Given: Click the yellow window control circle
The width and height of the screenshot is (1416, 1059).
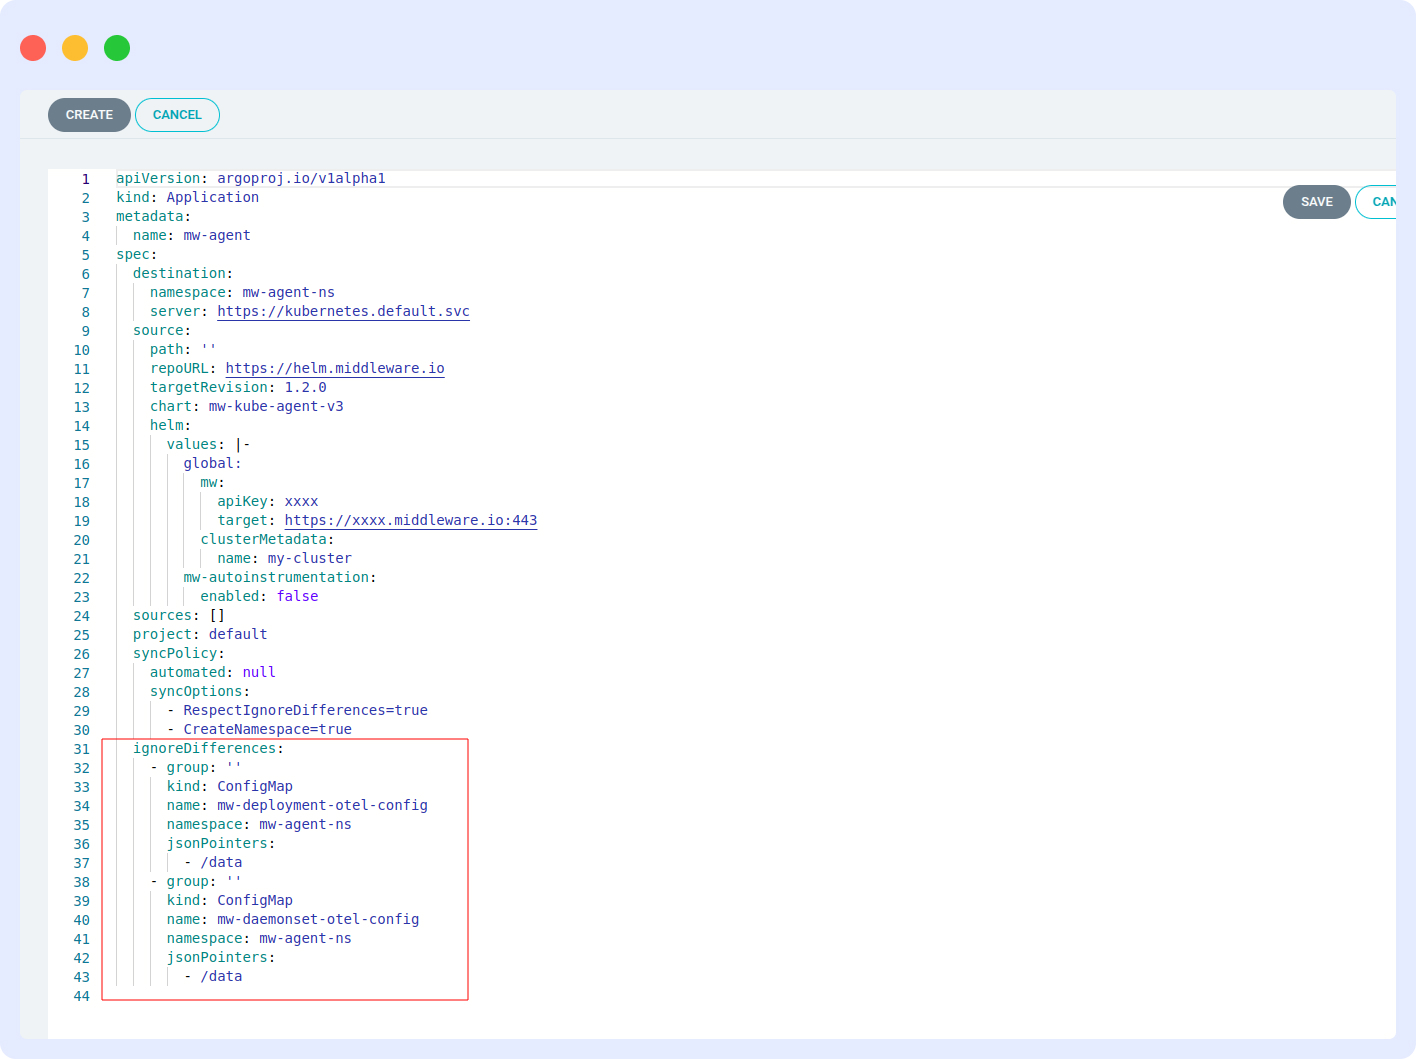Looking at the screenshot, I should tap(74, 47).
